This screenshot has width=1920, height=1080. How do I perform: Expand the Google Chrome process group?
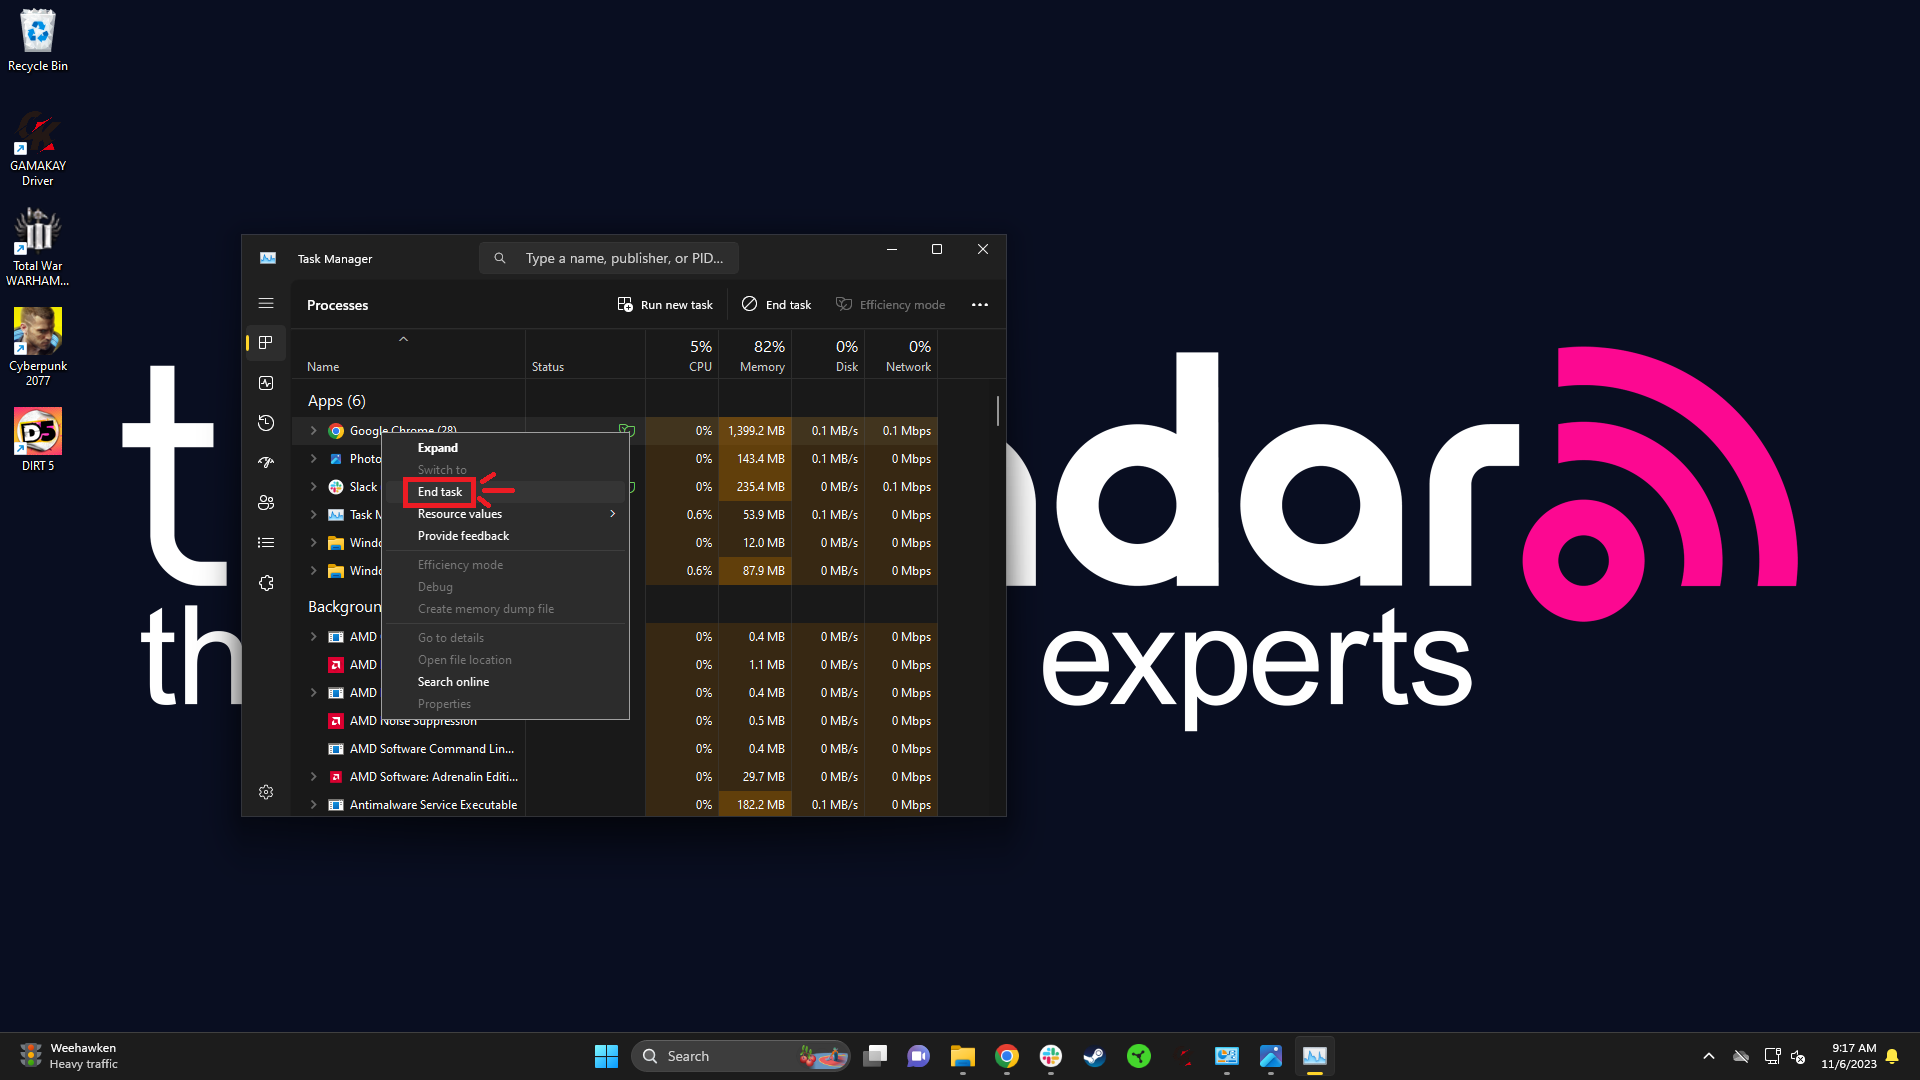point(313,431)
